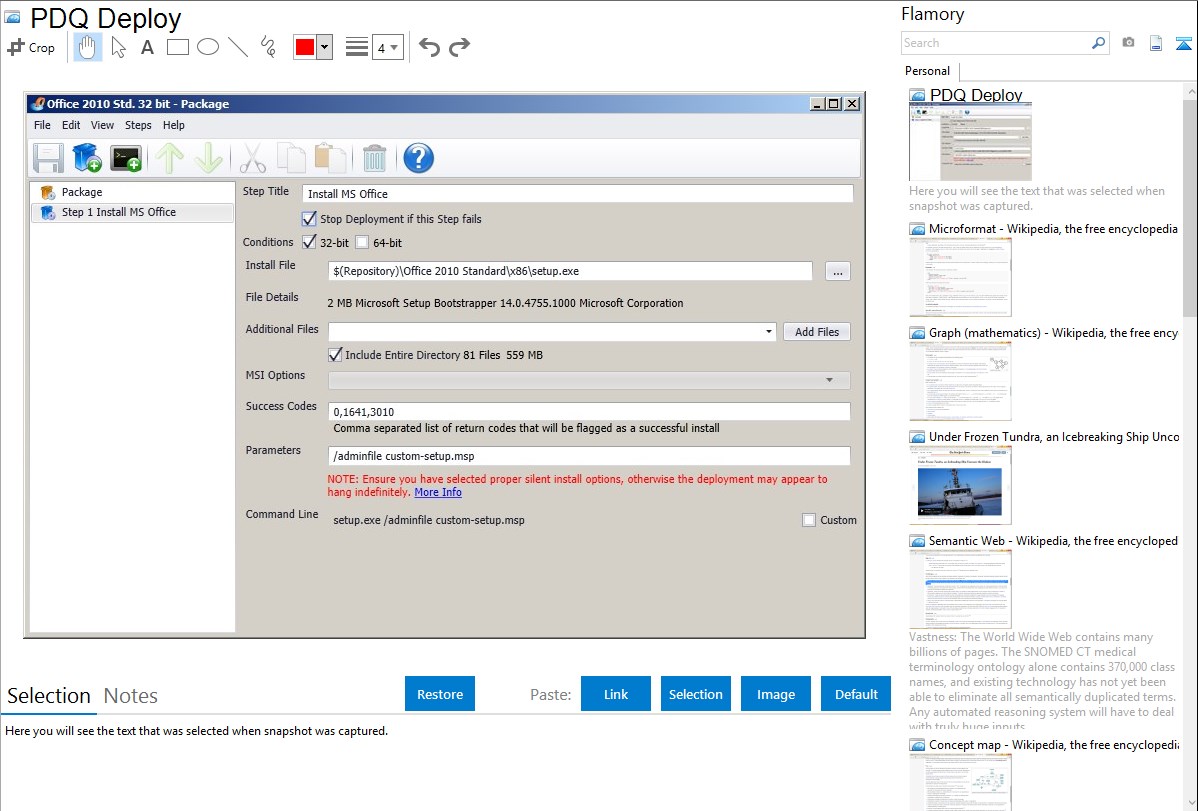
Task: Open the line width dropdown
Action: pyautogui.click(x=387, y=47)
